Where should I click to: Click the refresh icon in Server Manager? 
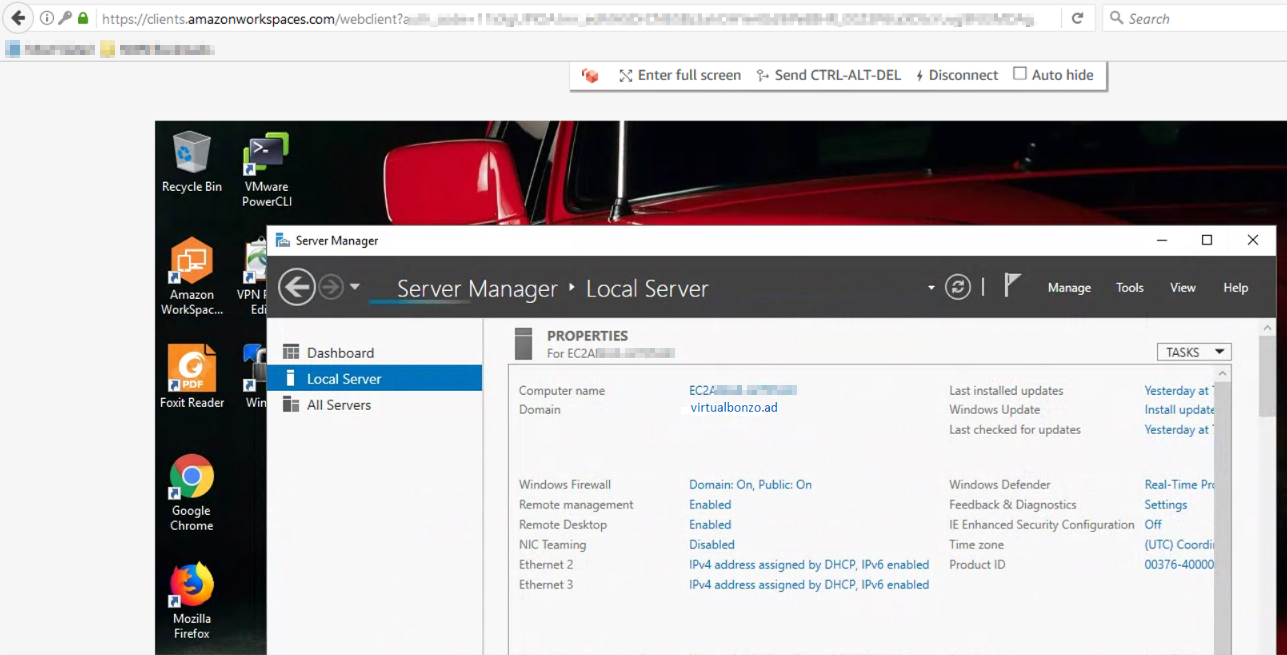[x=957, y=287]
